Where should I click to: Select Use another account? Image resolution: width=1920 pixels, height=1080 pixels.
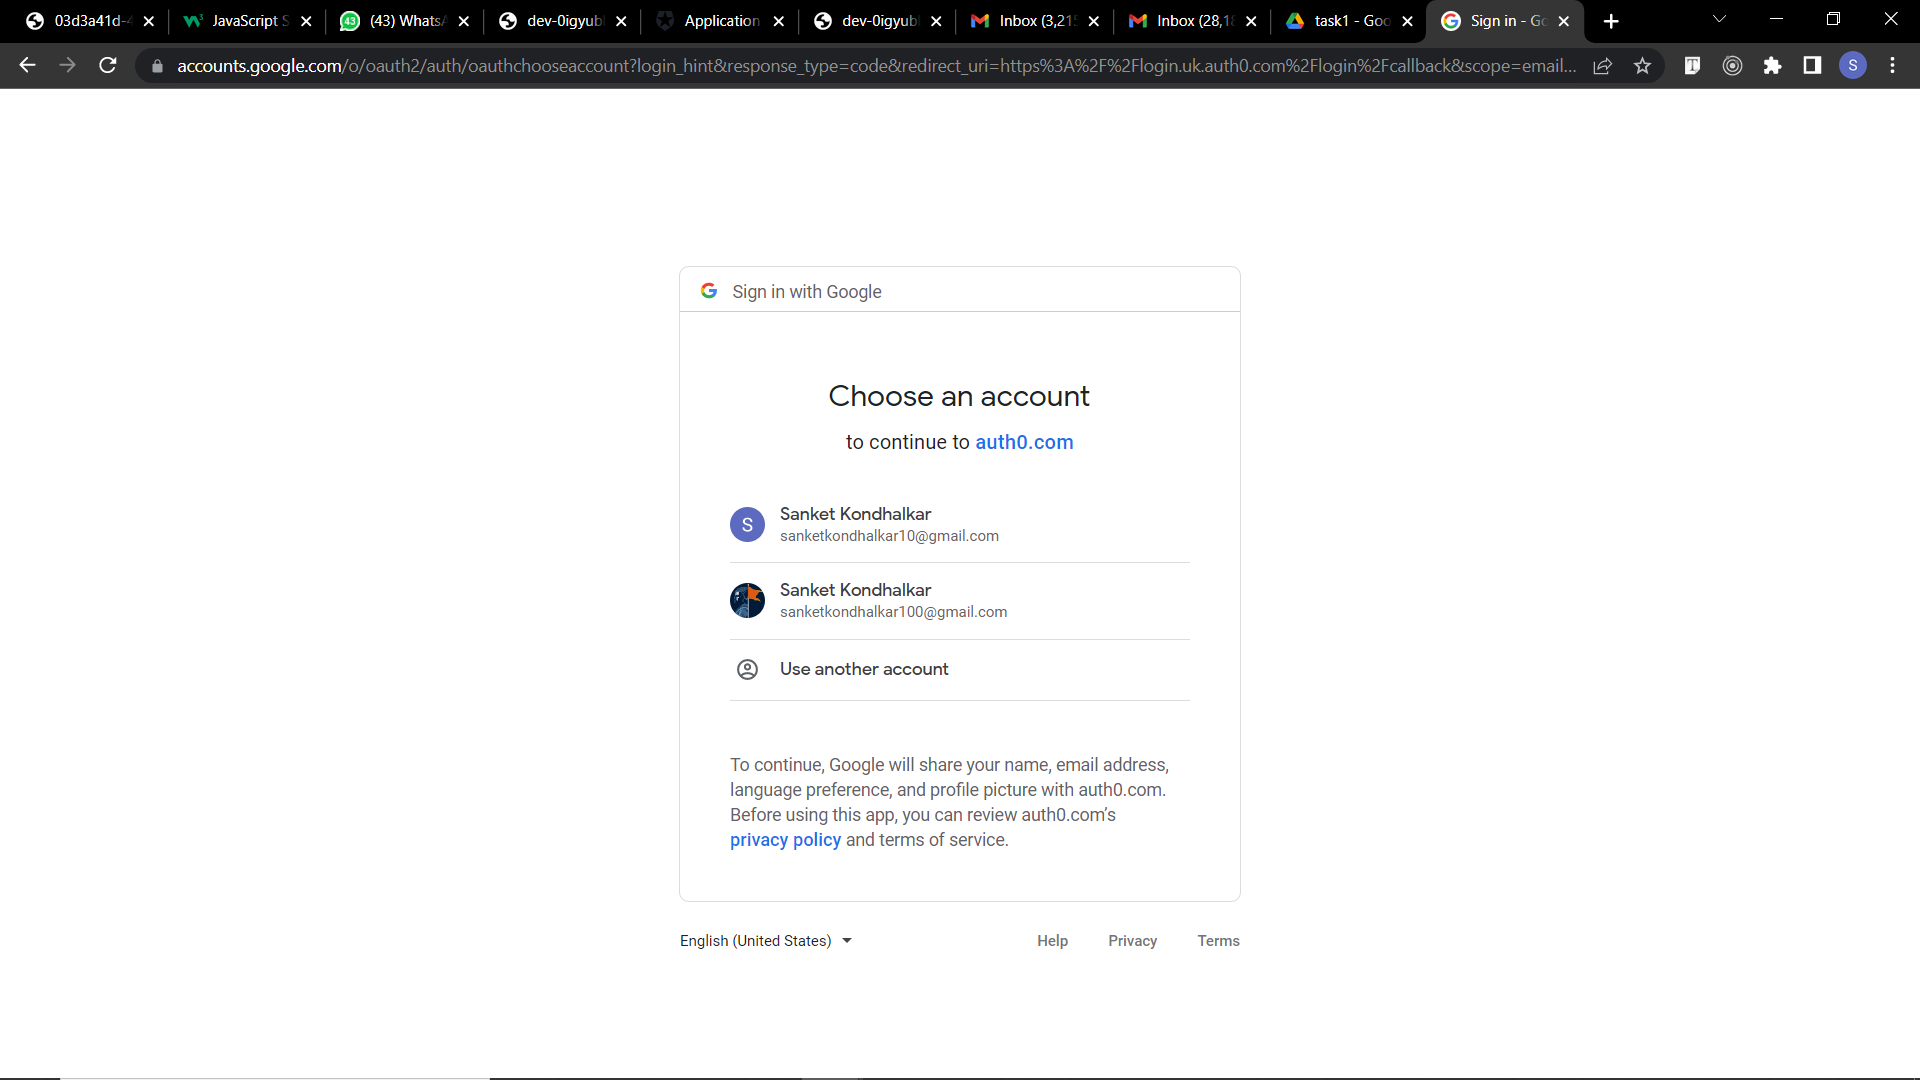tap(863, 669)
